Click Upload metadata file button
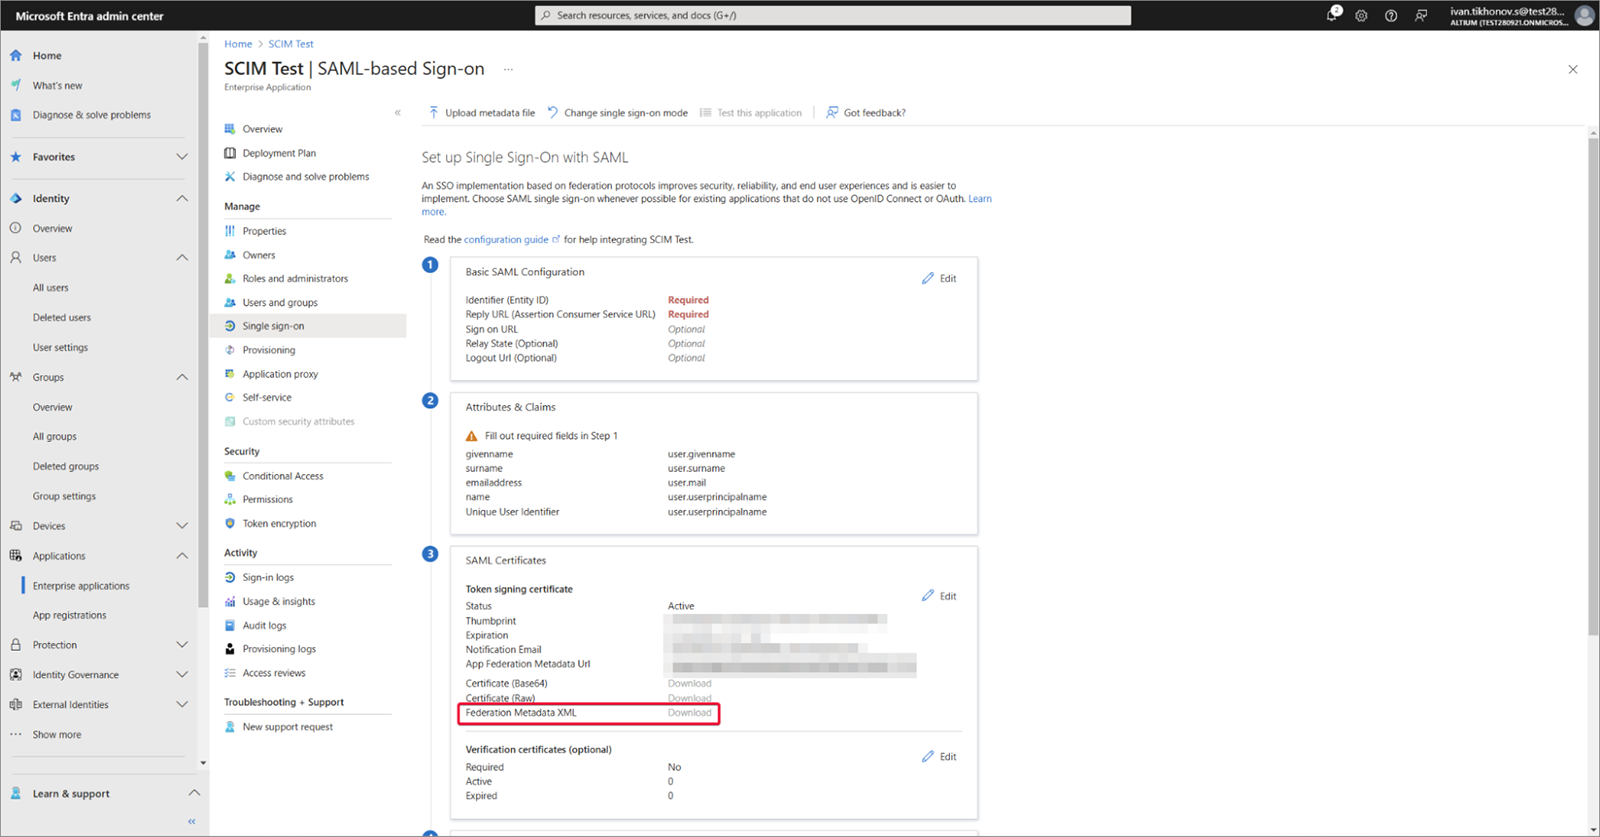 pos(481,113)
